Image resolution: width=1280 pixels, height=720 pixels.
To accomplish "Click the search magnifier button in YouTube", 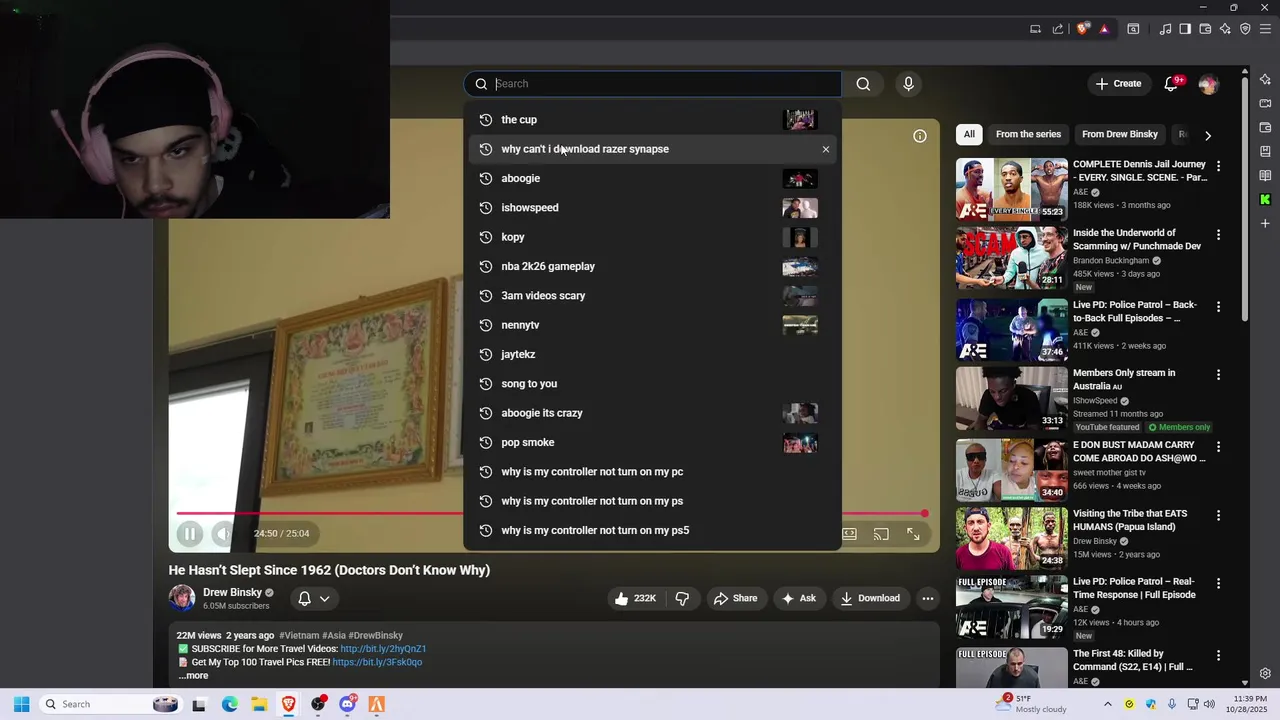I will coord(863,84).
